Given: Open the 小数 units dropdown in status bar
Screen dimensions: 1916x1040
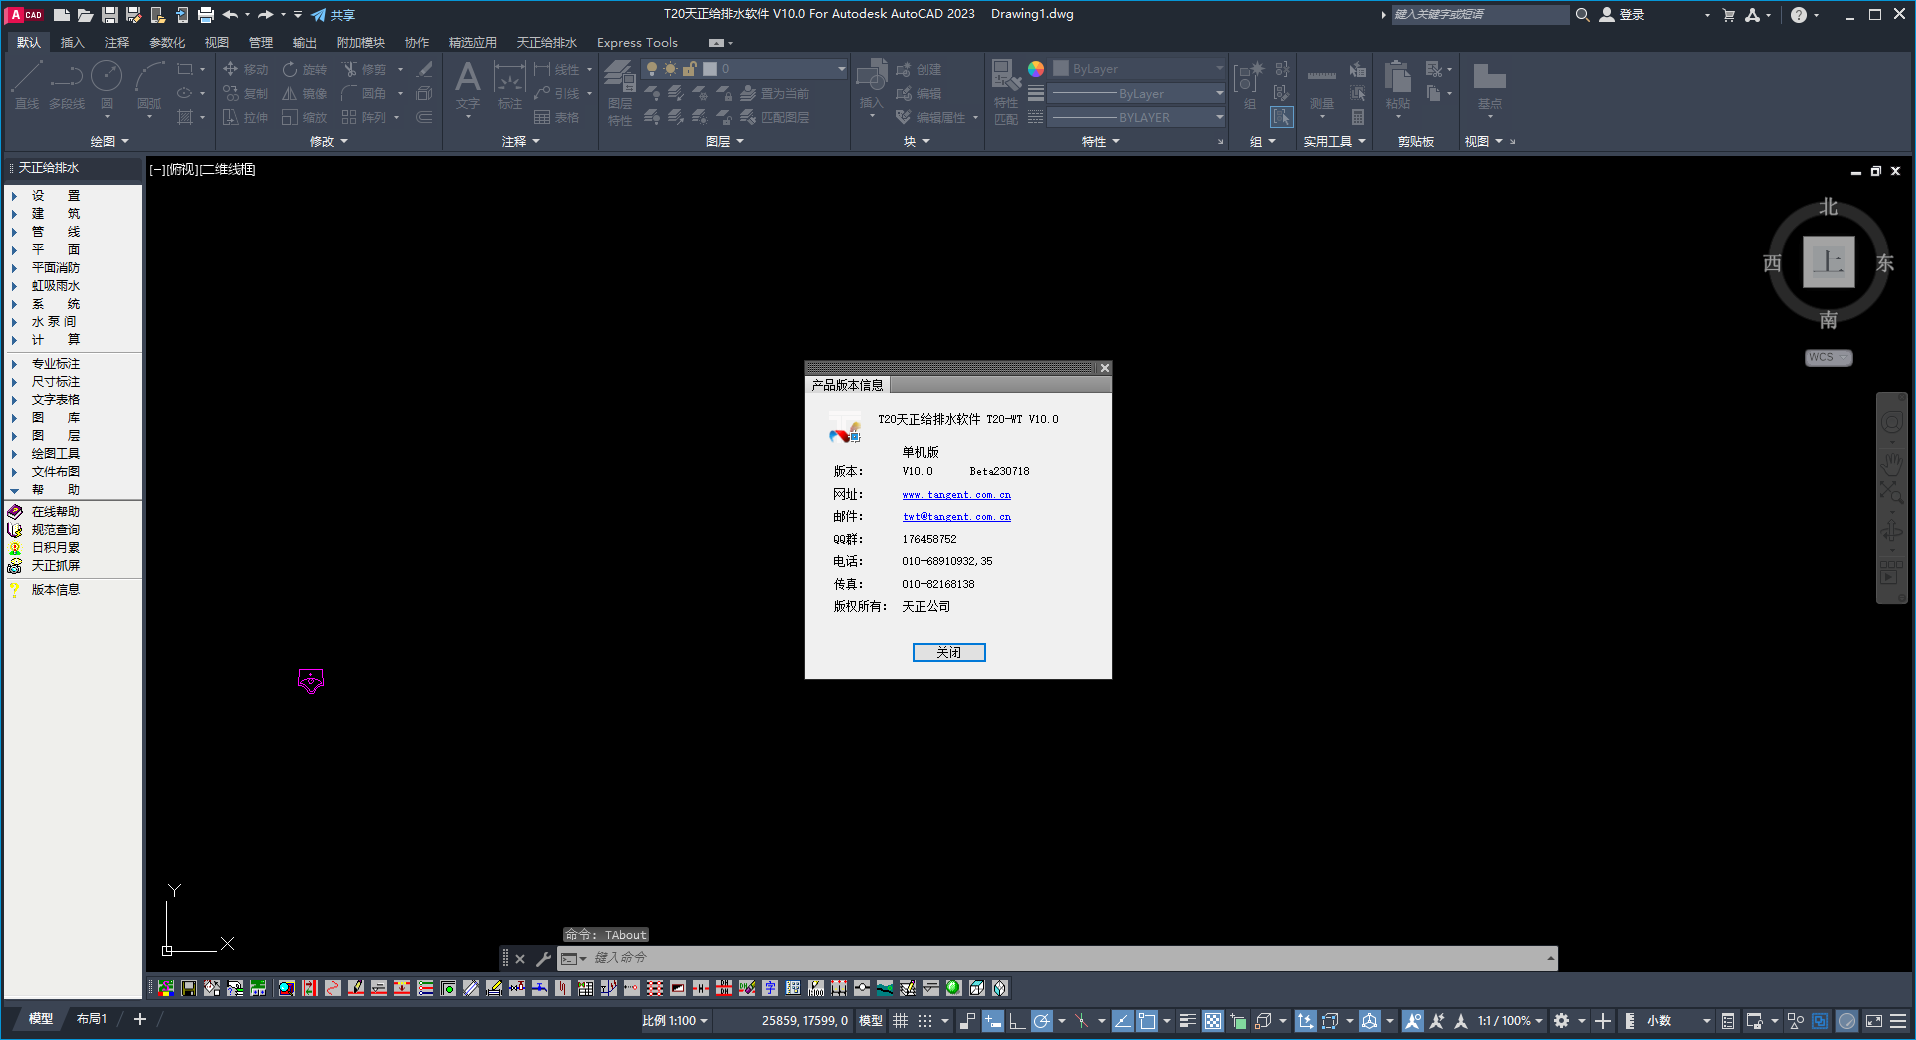Looking at the screenshot, I should tap(1678, 1021).
